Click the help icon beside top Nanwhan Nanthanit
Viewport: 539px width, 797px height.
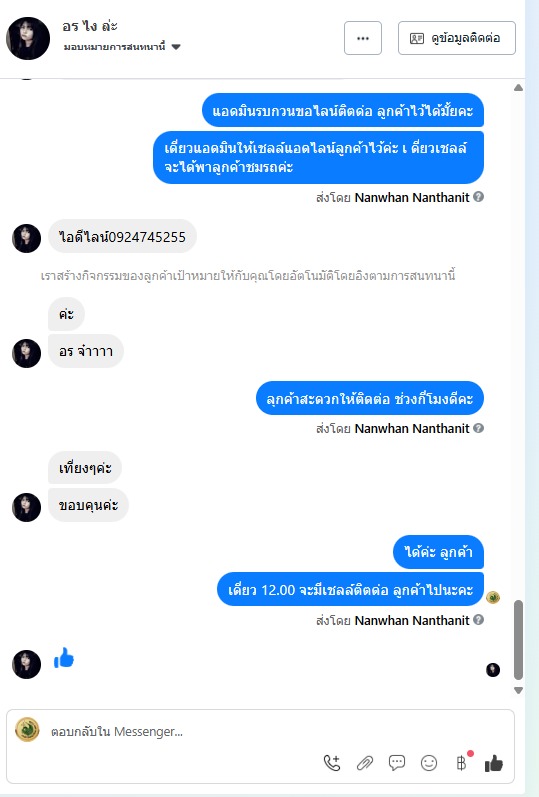coord(478,197)
